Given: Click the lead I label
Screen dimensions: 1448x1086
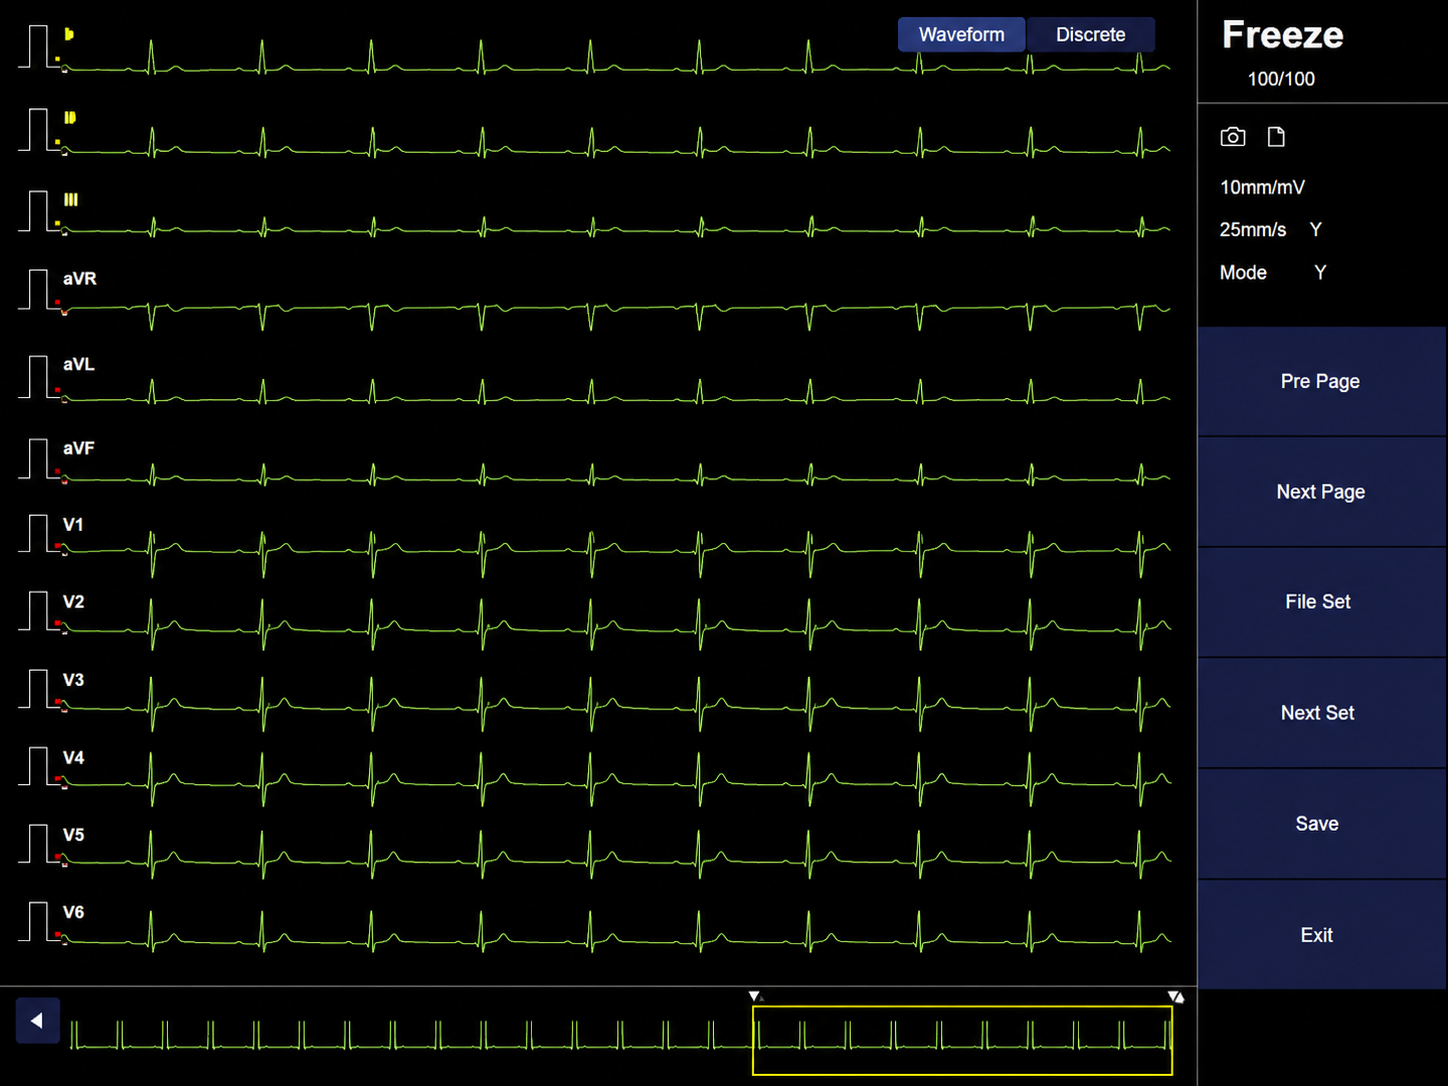Looking at the screenshot, I should coord(69,34).
